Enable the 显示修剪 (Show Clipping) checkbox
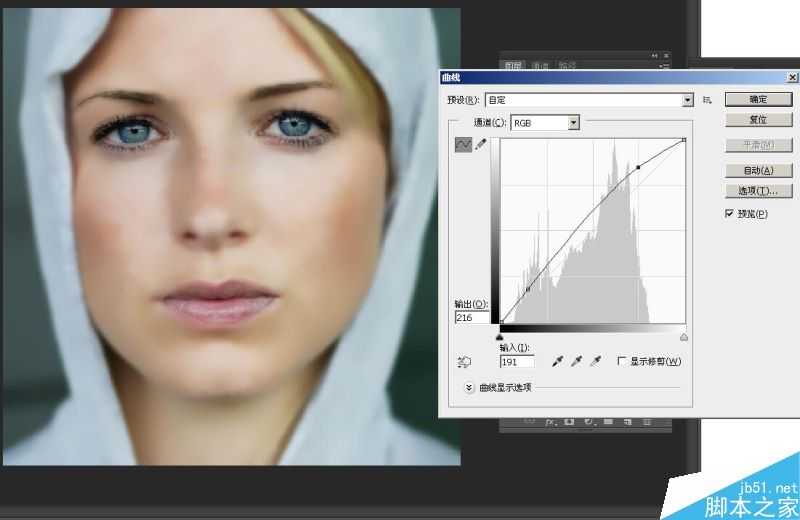The image size is (800, 520). pos(622,361)
